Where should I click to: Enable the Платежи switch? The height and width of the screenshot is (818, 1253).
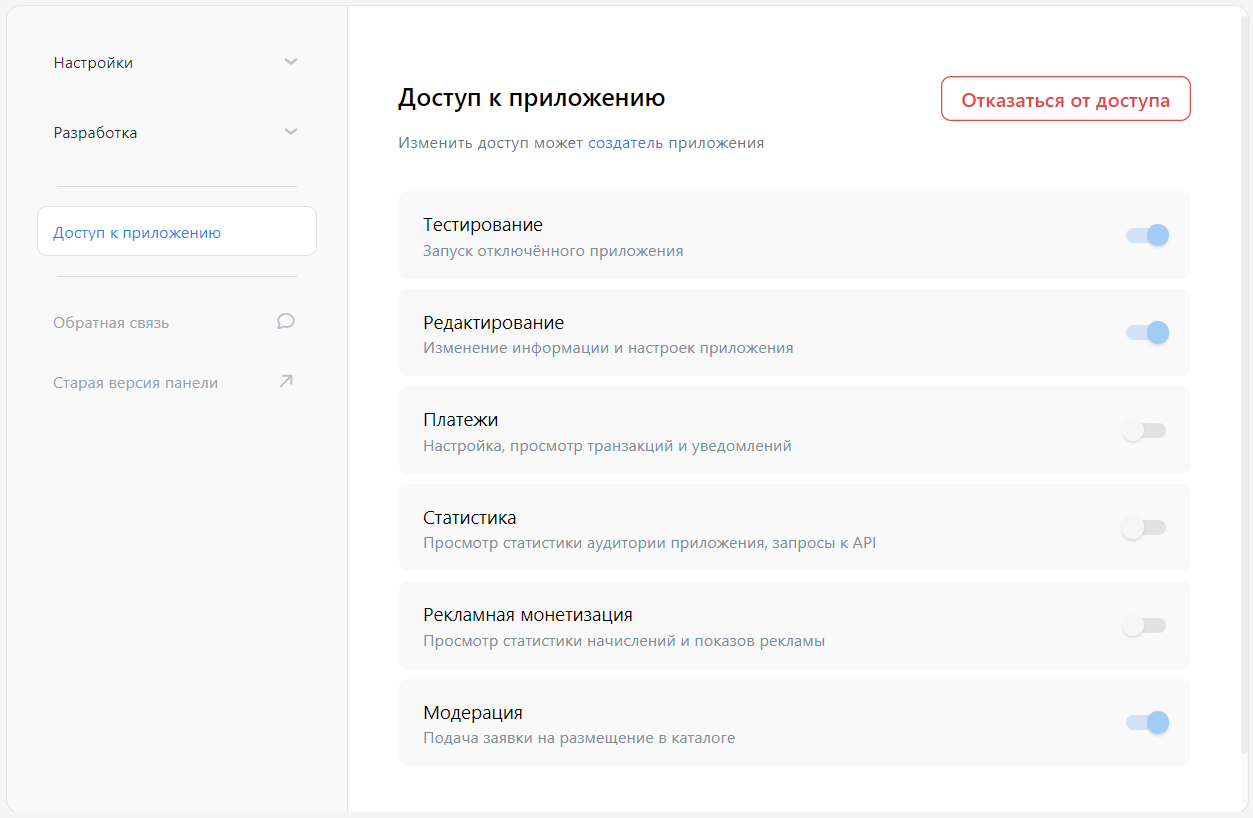tap(1145, 430)
